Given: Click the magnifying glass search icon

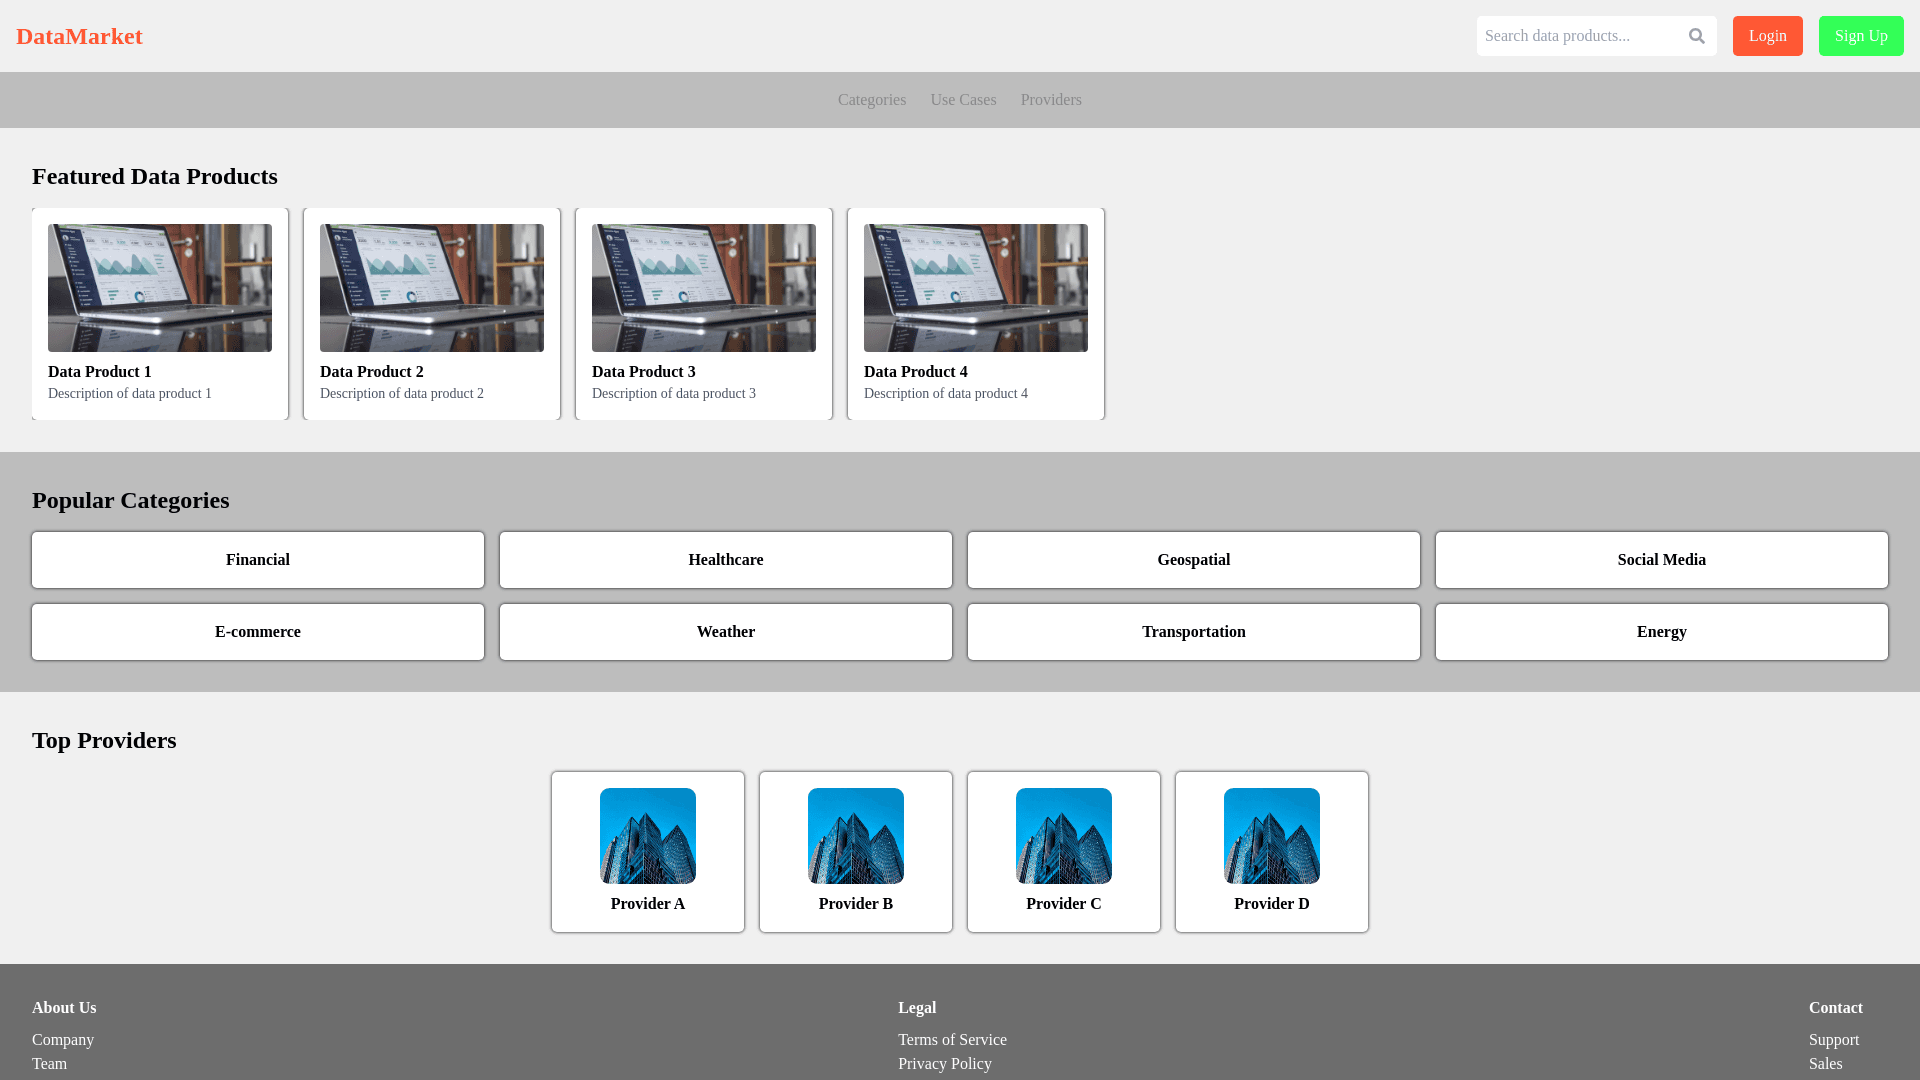Looking at the screenshot, I should coord(1696,36).
